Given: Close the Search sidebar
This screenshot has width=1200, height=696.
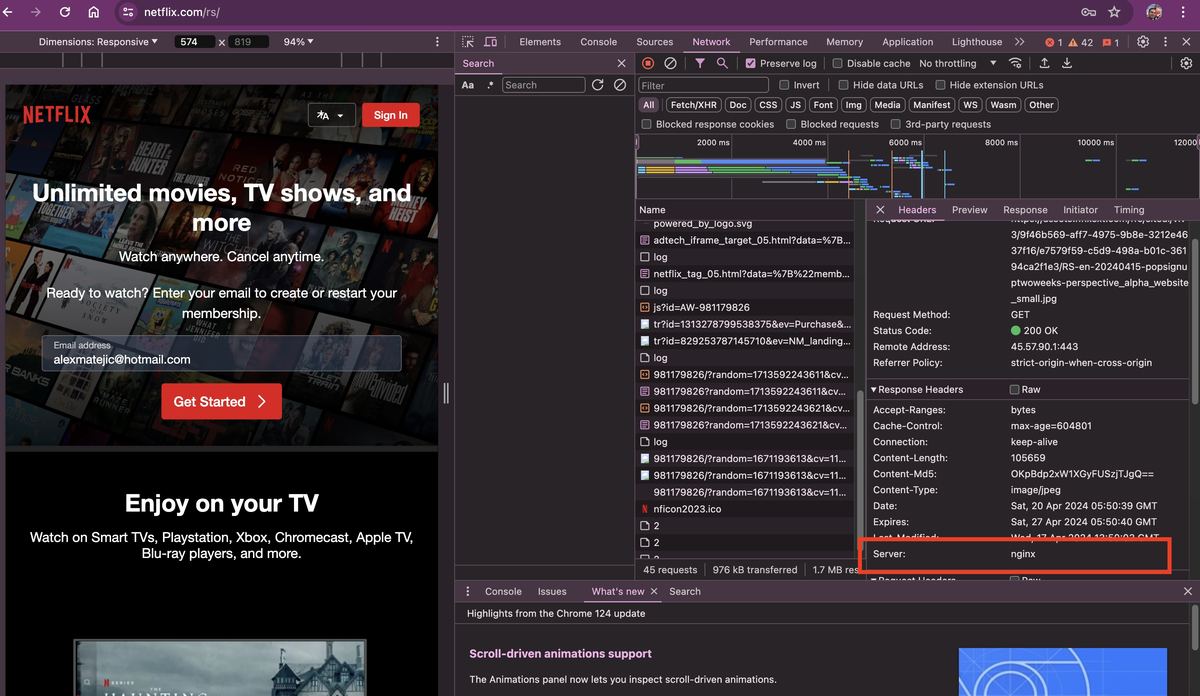Looking at the screenshot, I should point(622,63).
